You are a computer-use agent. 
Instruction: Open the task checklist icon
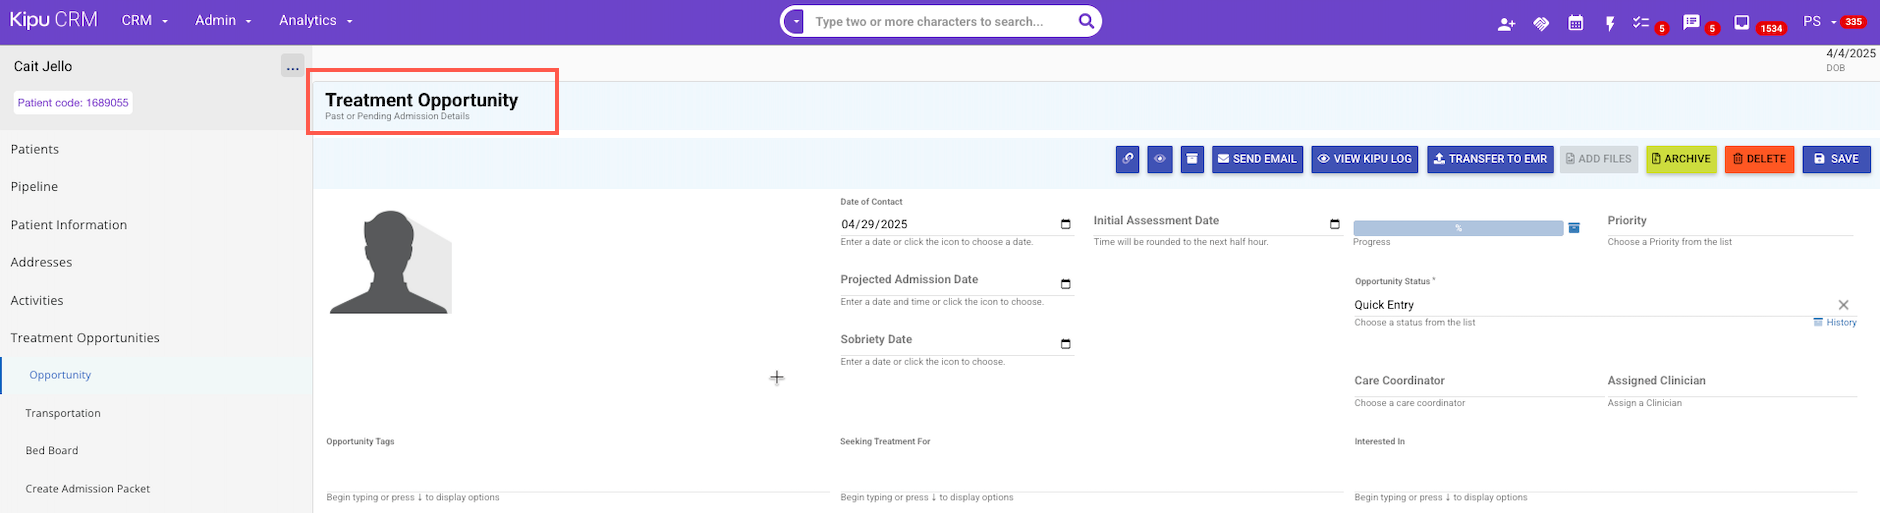(x=1641, y=22)
